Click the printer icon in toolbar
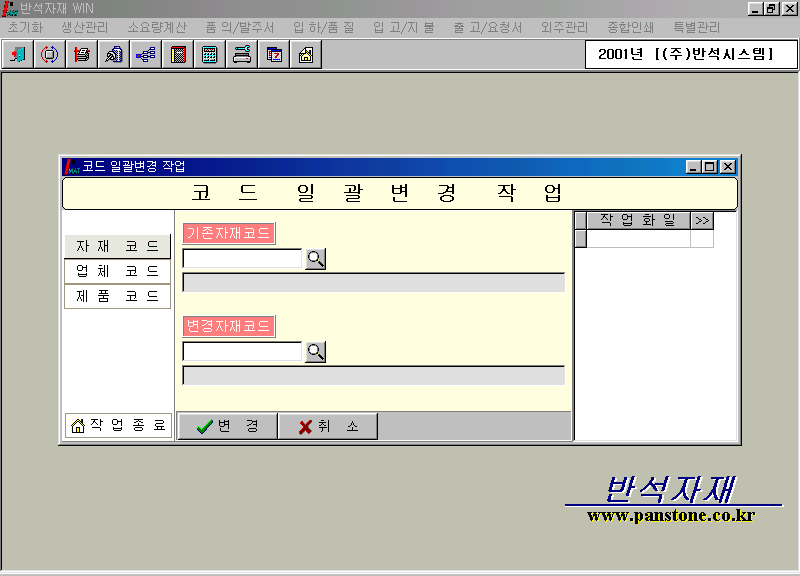Image resolution: width=800 pixels, height=576 pixels. [x=241, y=55]
